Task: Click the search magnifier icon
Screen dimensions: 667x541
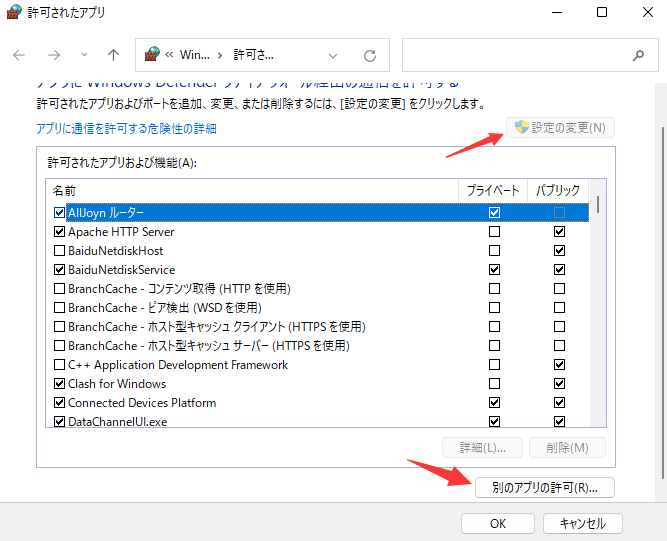Action: pos(638,55)
